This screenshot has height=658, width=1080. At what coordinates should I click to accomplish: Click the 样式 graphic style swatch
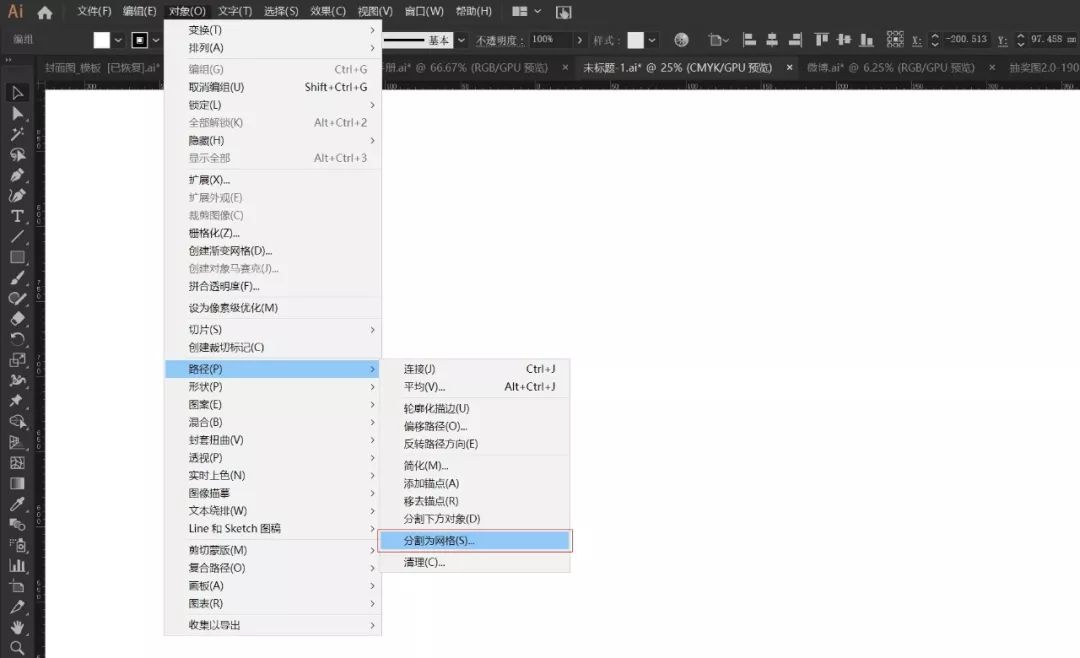click(635, 40)
